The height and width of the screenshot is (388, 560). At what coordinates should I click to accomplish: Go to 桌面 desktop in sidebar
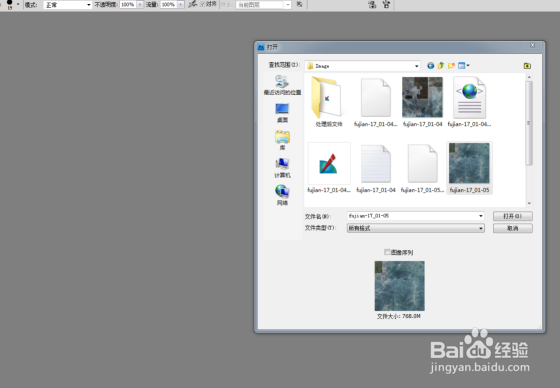[x=282, y=113]
